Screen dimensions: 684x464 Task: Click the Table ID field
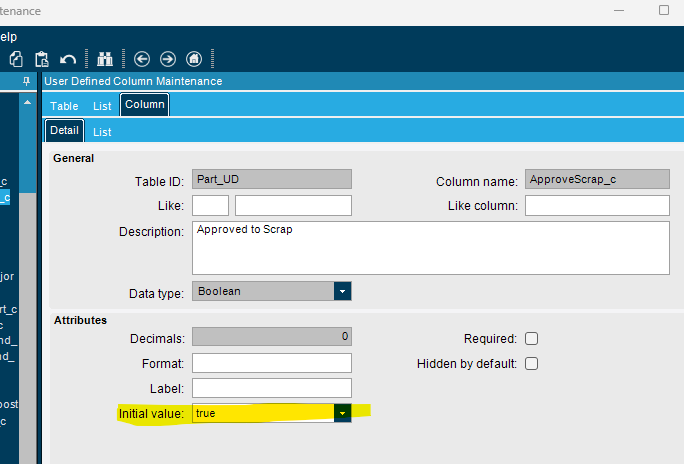pyautogui.click(x=272, y=179)
